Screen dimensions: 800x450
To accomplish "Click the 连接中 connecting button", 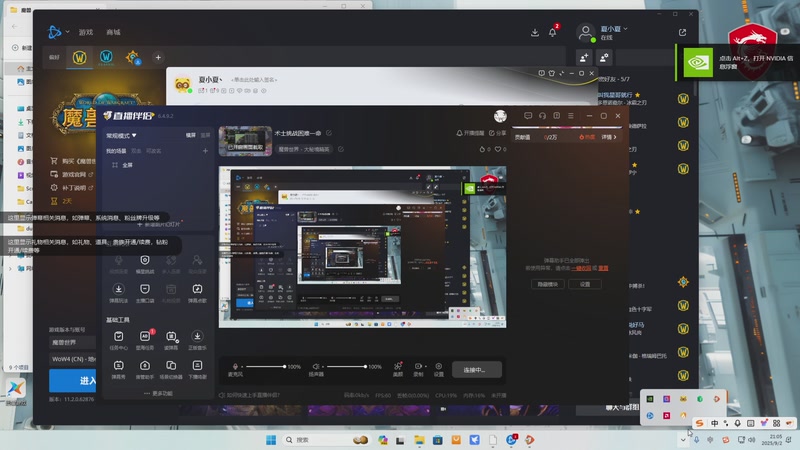I will pyautogui.click(x=477, y=369).
